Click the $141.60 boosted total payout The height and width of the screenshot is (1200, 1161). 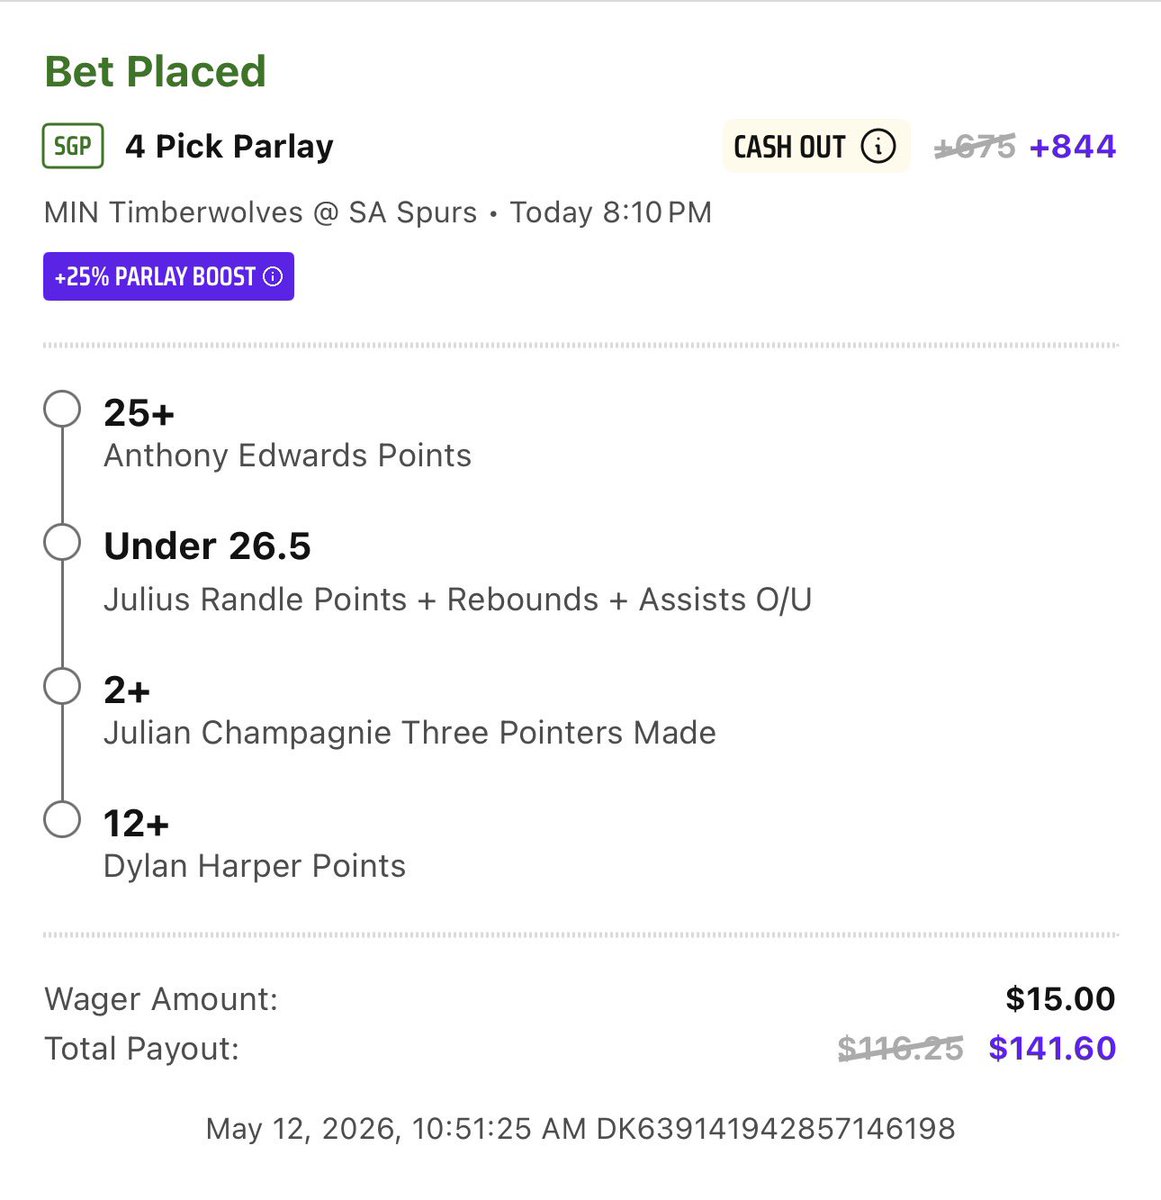point(1052,1048)
